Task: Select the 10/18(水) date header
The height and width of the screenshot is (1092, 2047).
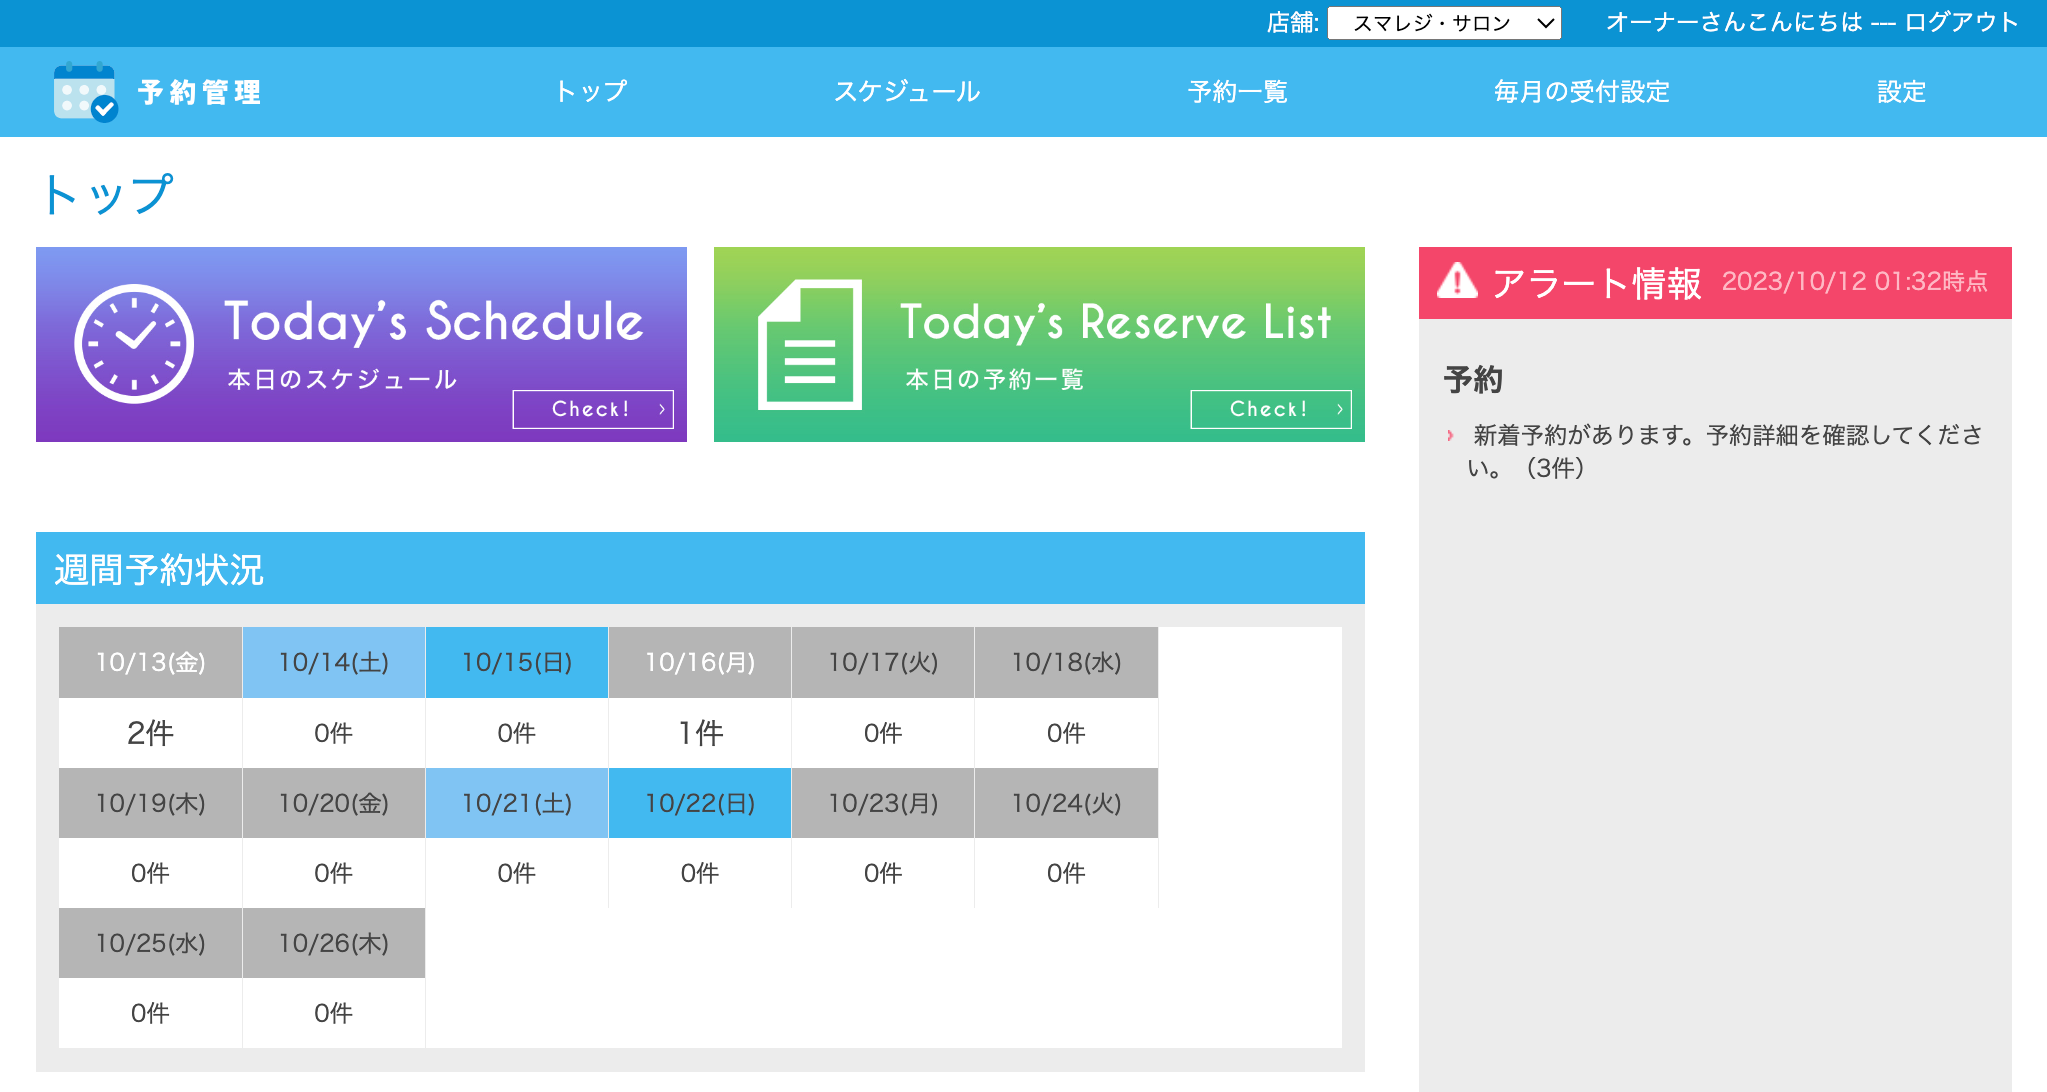Action: (1066, 662)
